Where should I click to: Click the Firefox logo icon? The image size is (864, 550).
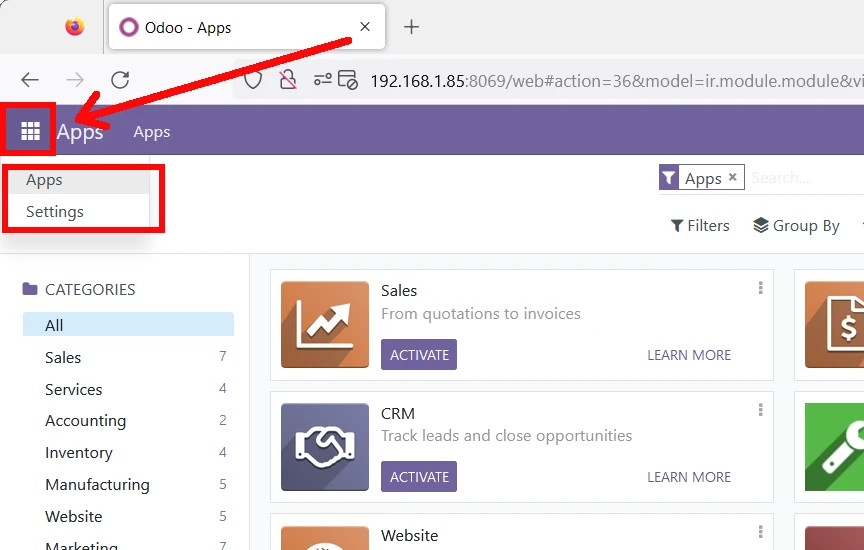(75, 26)
